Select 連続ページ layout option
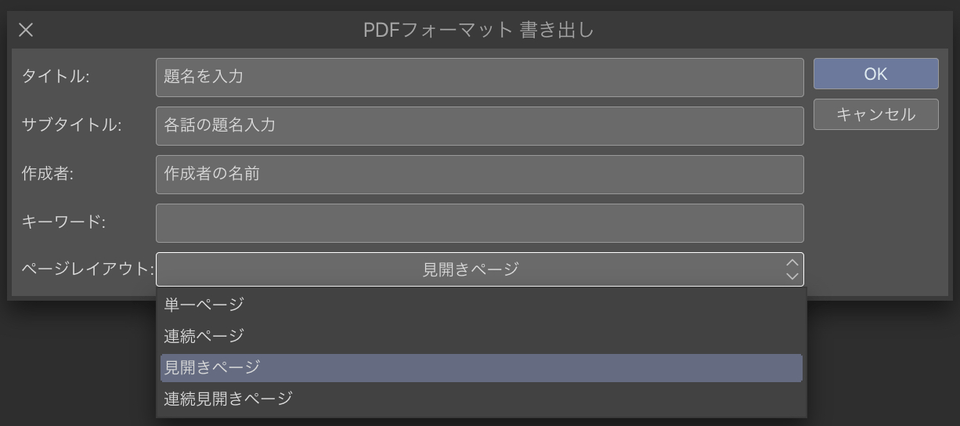 204,336
